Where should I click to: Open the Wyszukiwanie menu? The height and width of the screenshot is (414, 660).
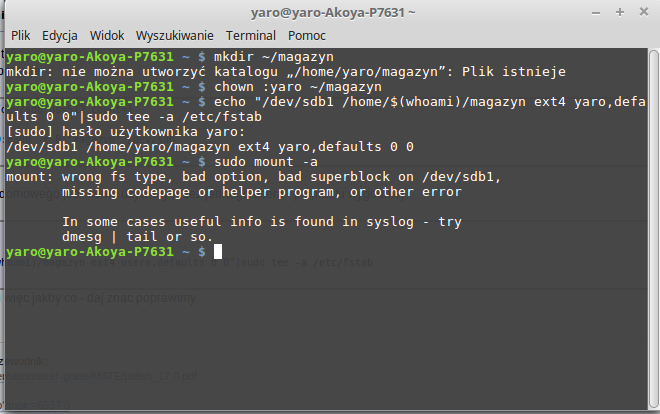(x=175, y=36)
